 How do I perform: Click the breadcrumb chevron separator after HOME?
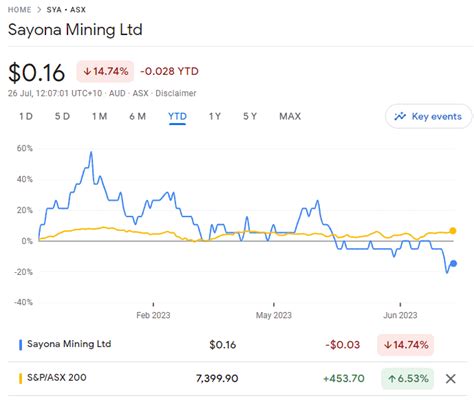39,10
